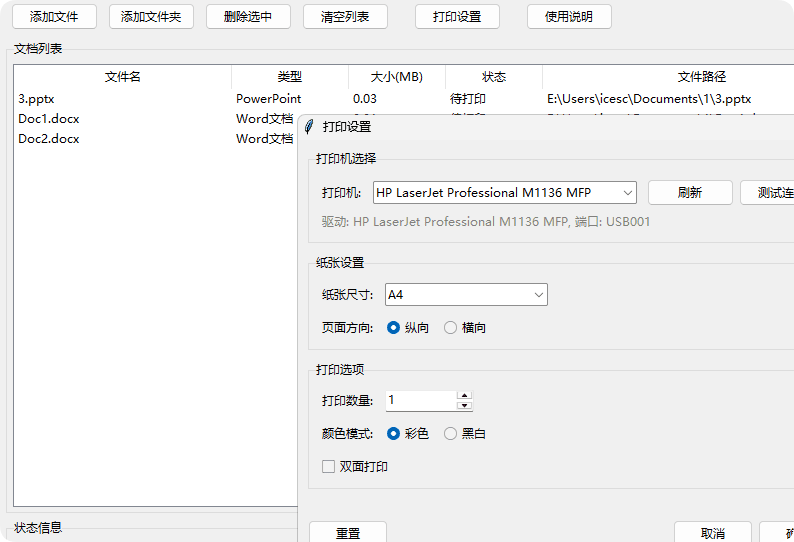Screen dimensions: 794x542
Task: Expand the 纸张尺寸 A4 dropdown
Action: [466, 295]
